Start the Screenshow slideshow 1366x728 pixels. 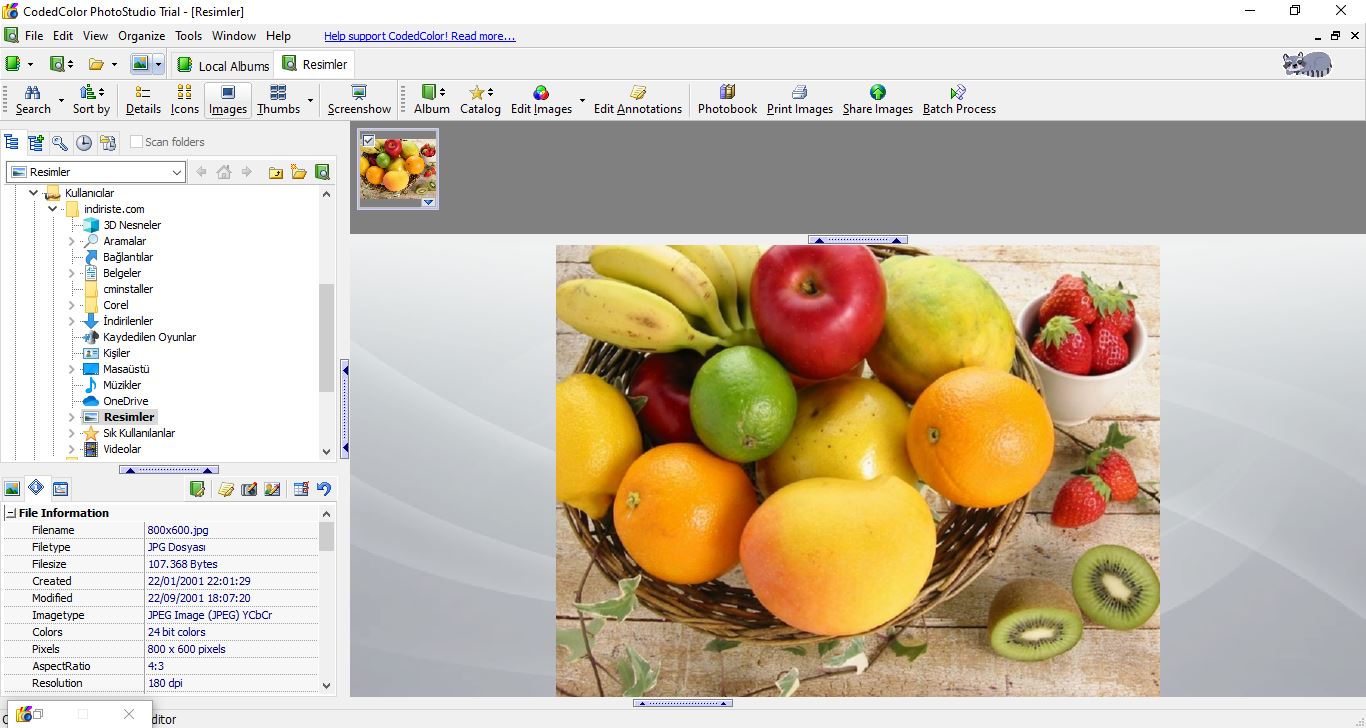click(x=359, y=100)
